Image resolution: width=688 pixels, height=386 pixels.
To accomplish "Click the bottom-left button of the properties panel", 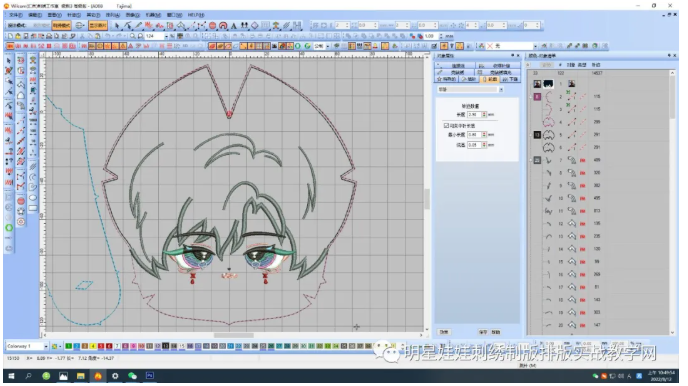I will pyautogui.click(x=444, y=332).
